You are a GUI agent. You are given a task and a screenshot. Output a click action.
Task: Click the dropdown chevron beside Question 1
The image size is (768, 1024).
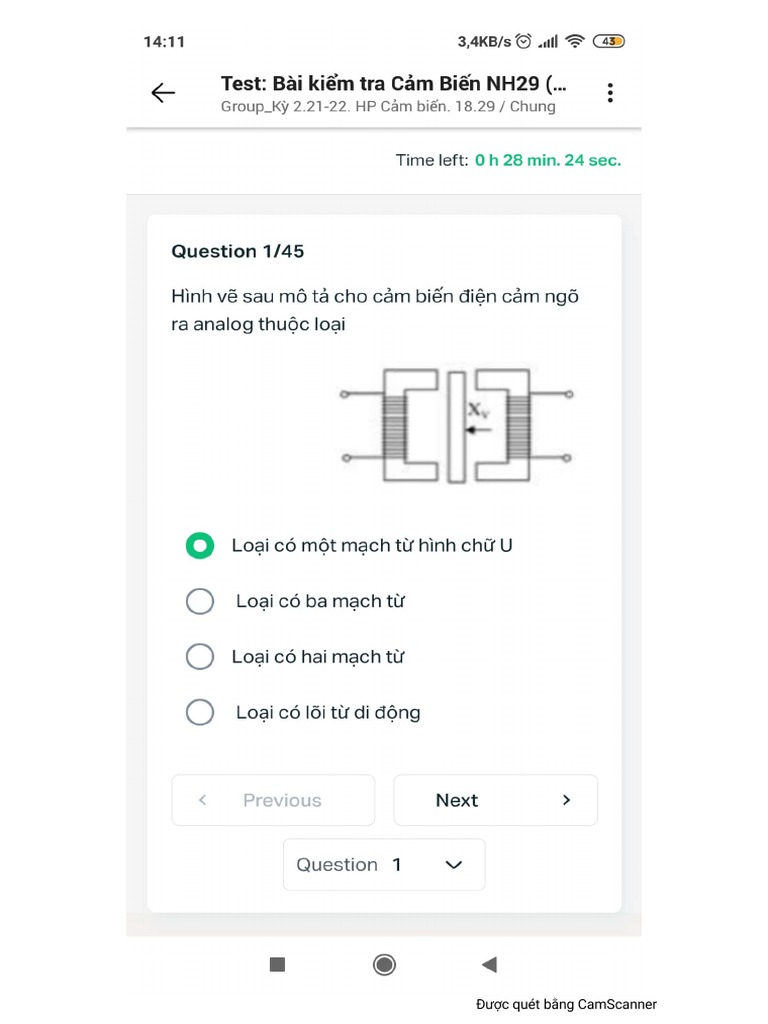click(x=453, y=864)
